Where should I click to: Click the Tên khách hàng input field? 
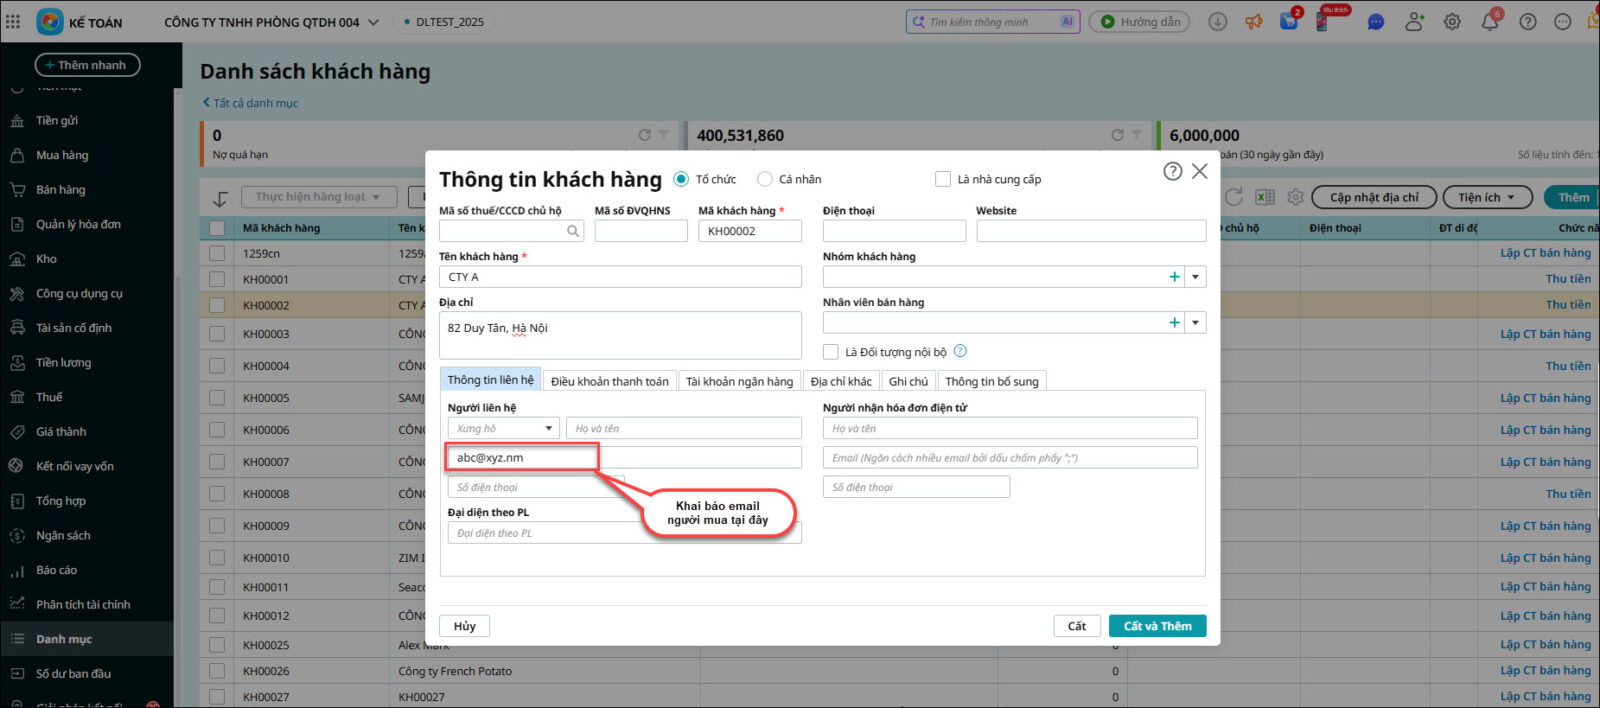(x=620, y=277)
